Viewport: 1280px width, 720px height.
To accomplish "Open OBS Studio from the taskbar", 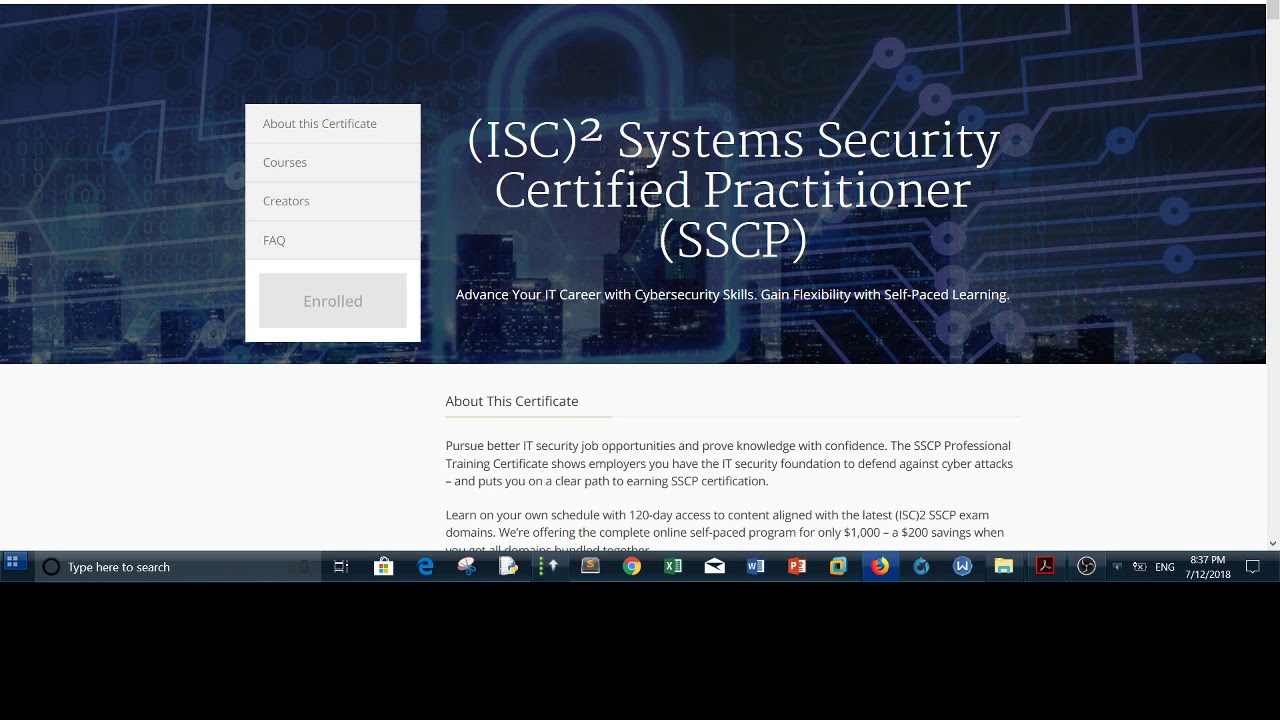I will [1087, 567].
